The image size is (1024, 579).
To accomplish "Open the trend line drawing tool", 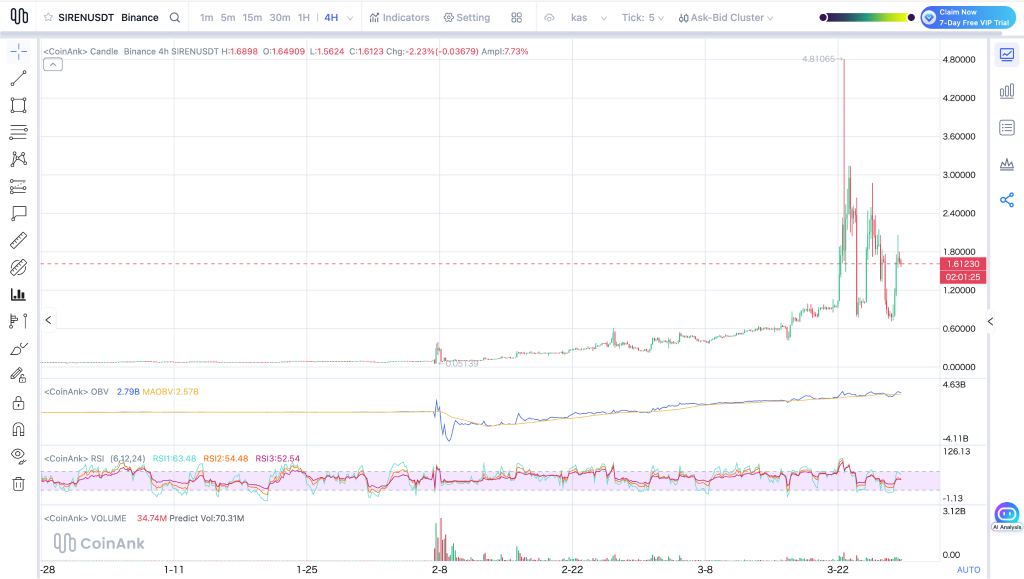I will click(16, 78).
